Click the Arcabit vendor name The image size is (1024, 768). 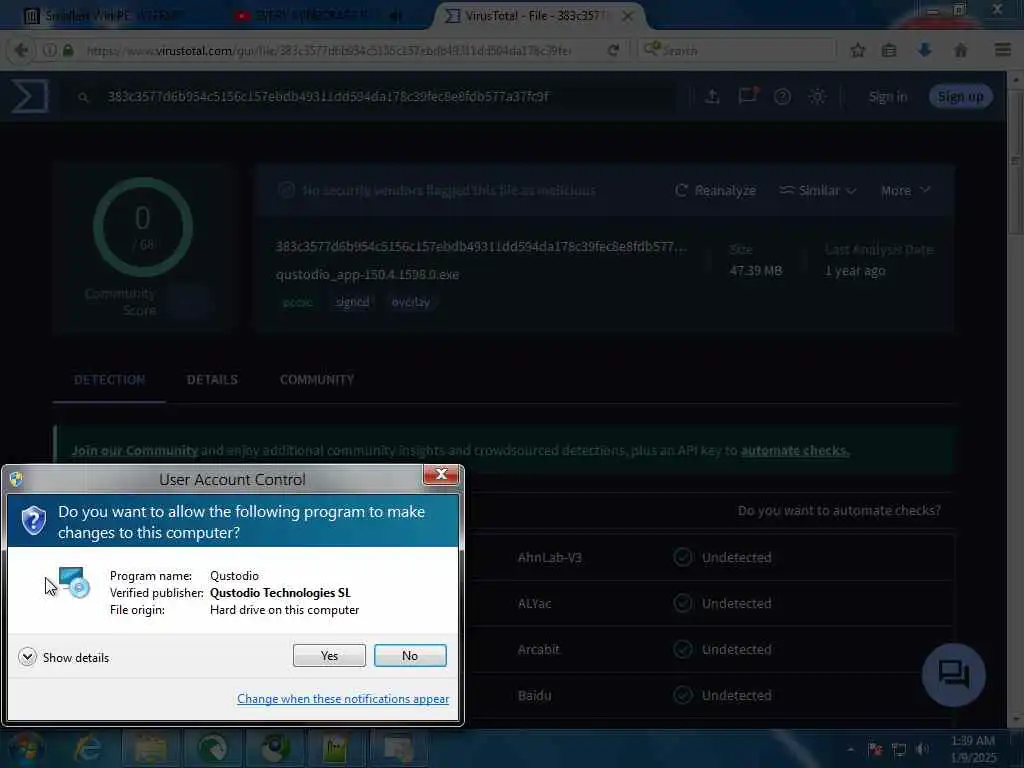coord(538,649)
